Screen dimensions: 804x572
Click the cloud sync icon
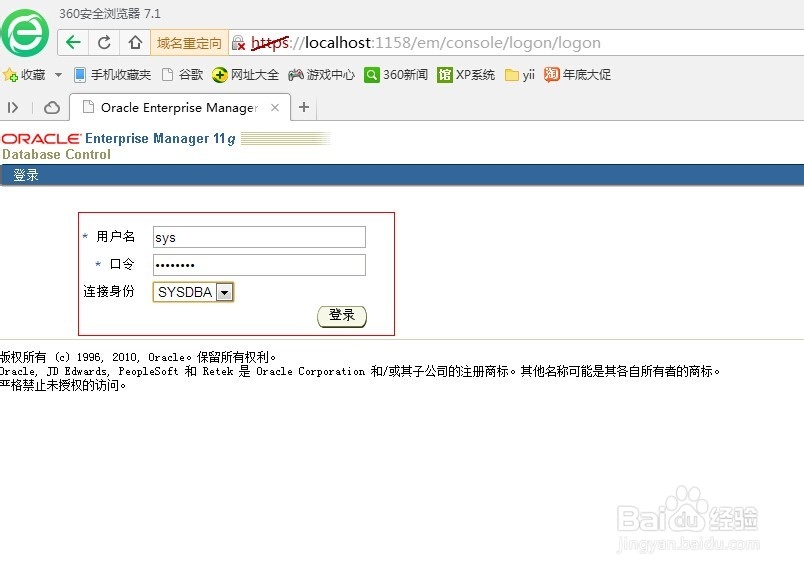52,108
